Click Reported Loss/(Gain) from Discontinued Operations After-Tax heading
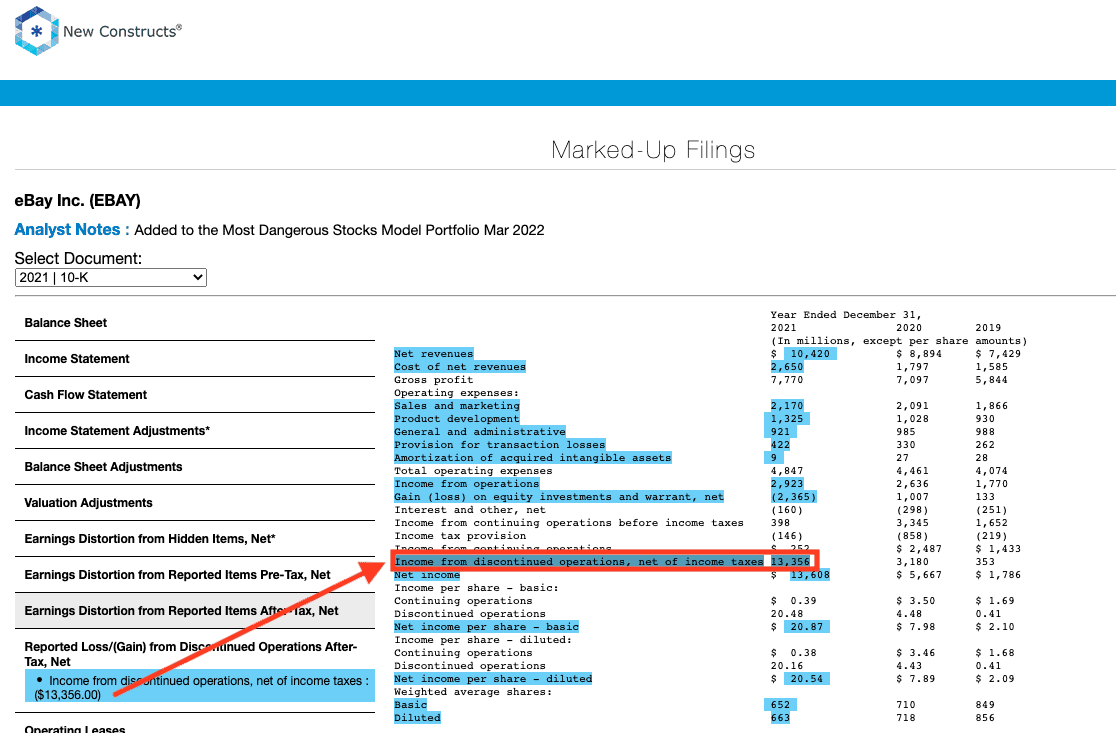1116x733 pixels. pos(191,654)
